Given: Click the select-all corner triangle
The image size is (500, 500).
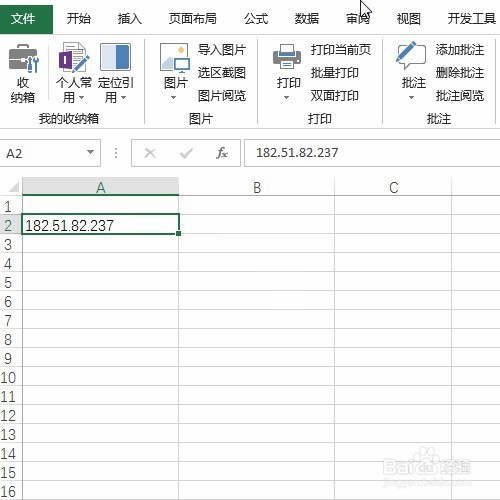Looking at the screenshot, I should (x=13, y=187).
